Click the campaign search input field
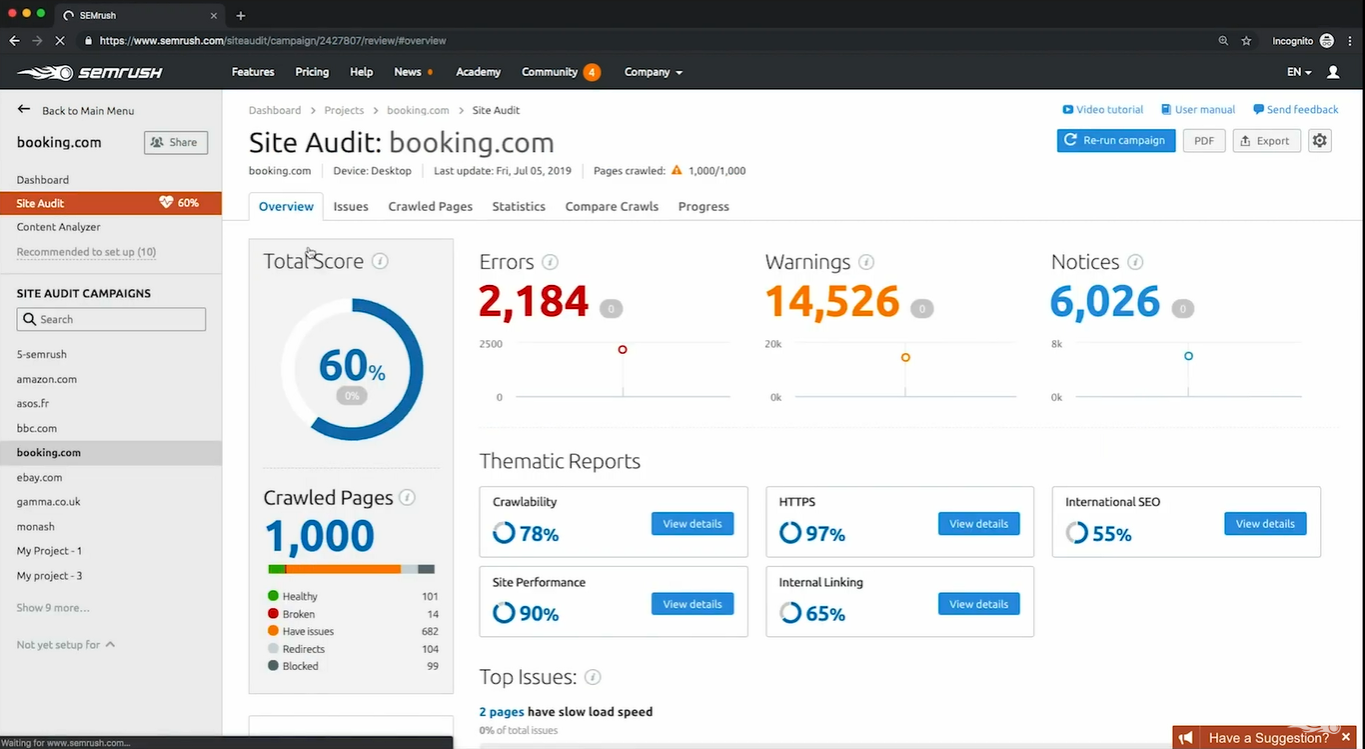The height and width of the screenshot is (749, 1365). [112, 319]
